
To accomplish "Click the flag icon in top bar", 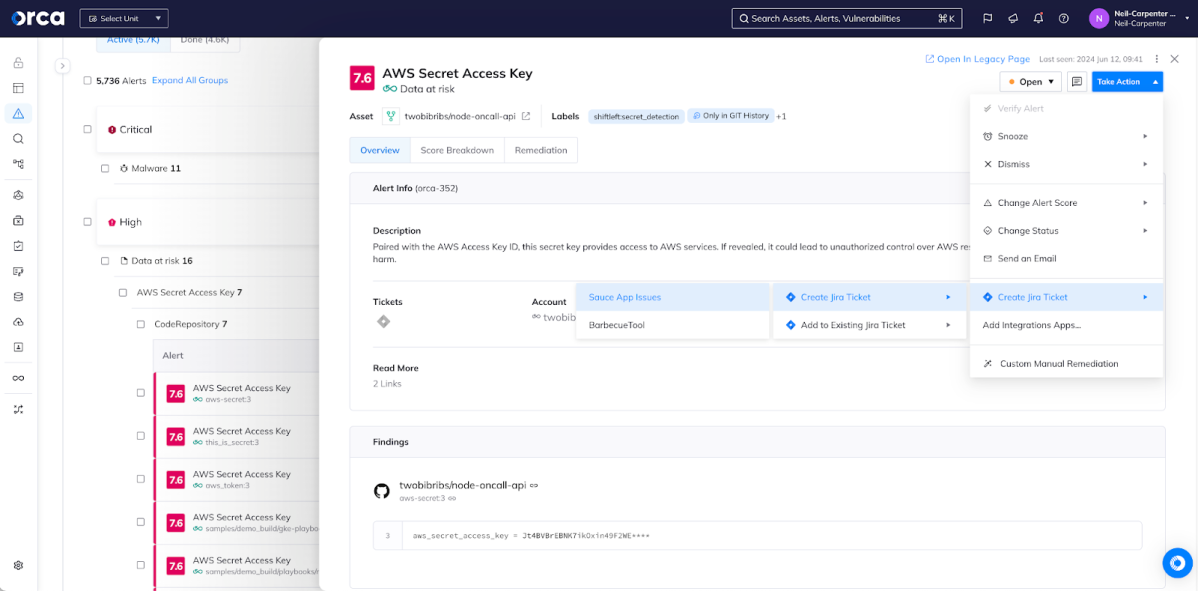I will click(x=987, y=18).
